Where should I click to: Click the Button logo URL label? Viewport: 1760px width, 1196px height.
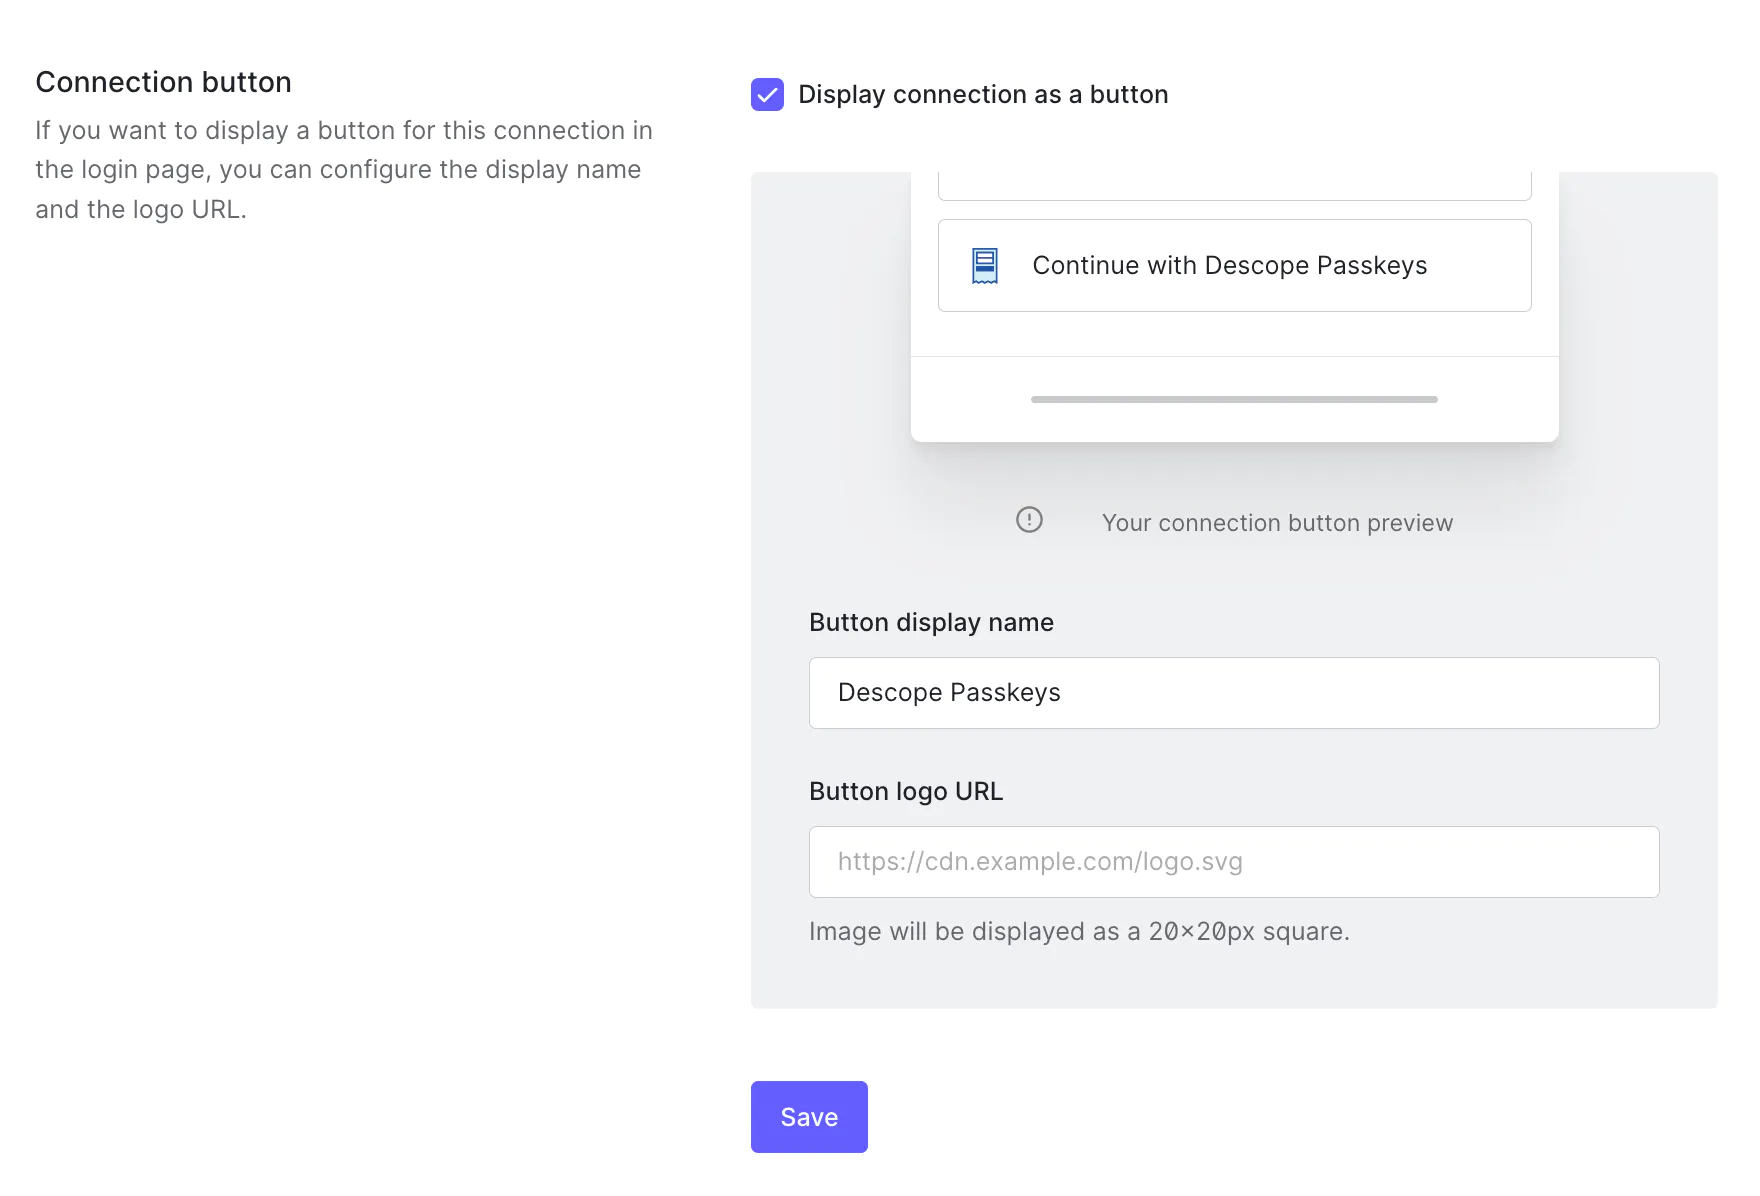(x=905, y=791)
